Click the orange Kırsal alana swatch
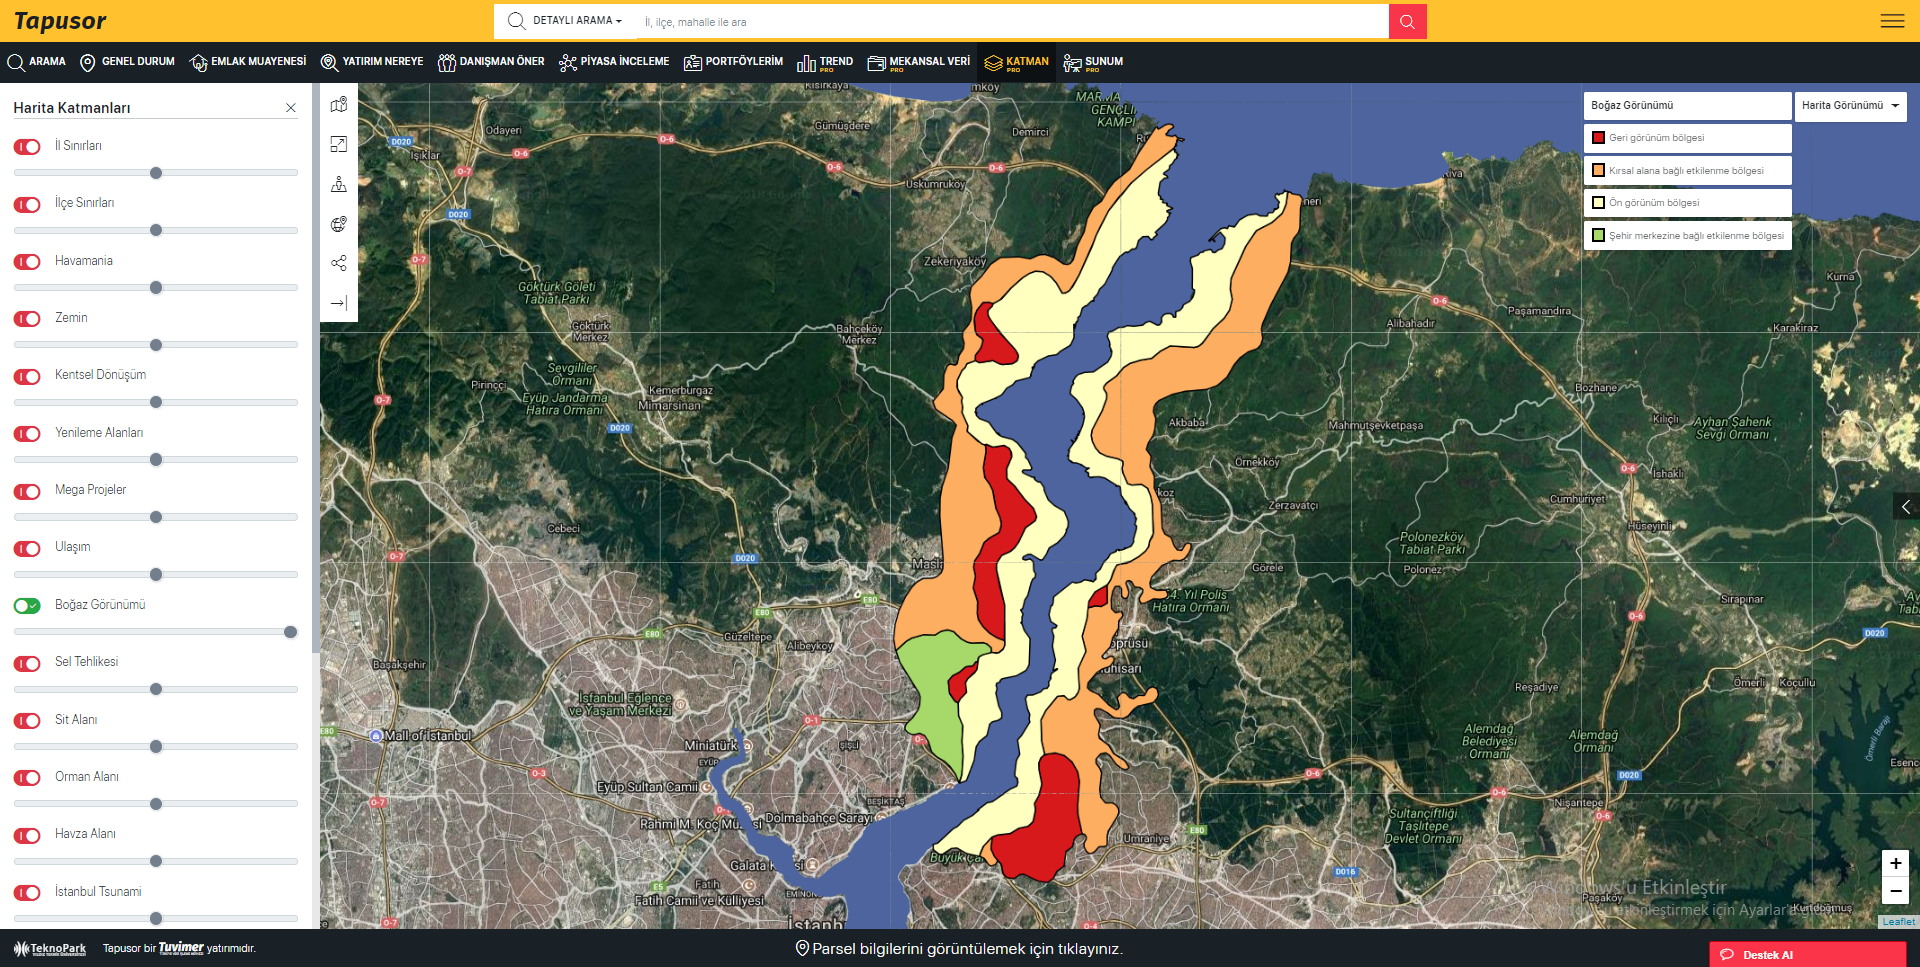 pos(1598,171)
